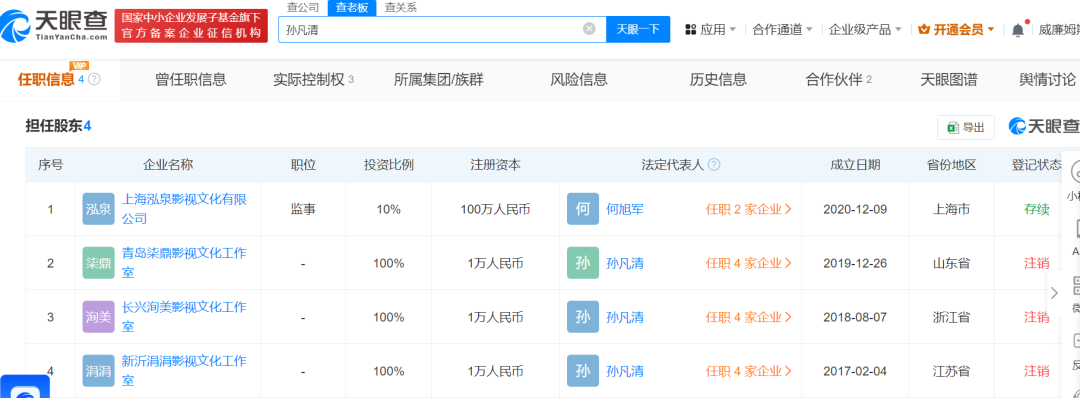Screen dimensions: 1080x398
Task: Click help icon beside 任职信息
Action: pyautogui.click(x=94, y=79)
